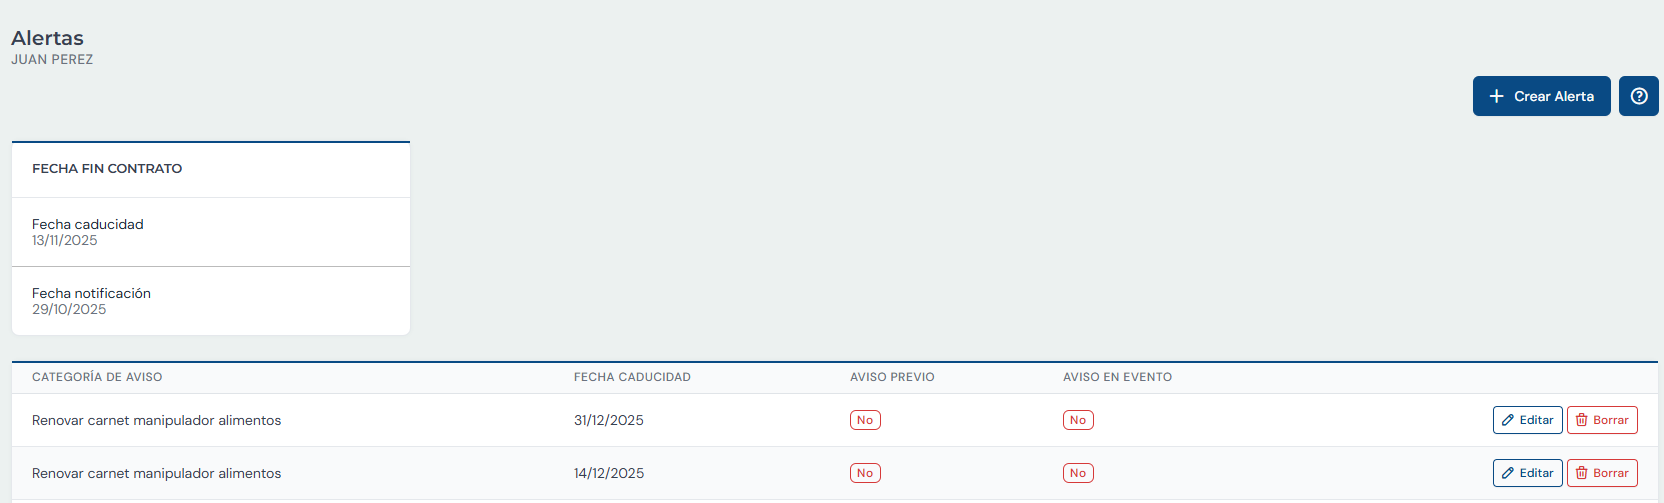Screen dimensions: 1664x503
Task: Click Aviso Previo 'No' badge, first row
Action: pyautogui.click(x=865, y=420)
